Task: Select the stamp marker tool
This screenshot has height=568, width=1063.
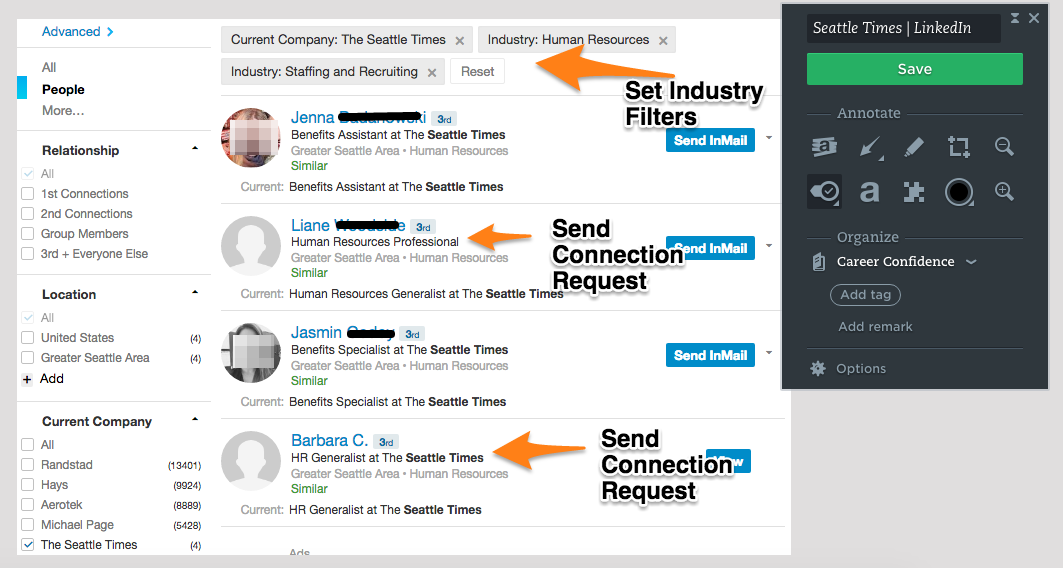Action: [x=824, y=191]
